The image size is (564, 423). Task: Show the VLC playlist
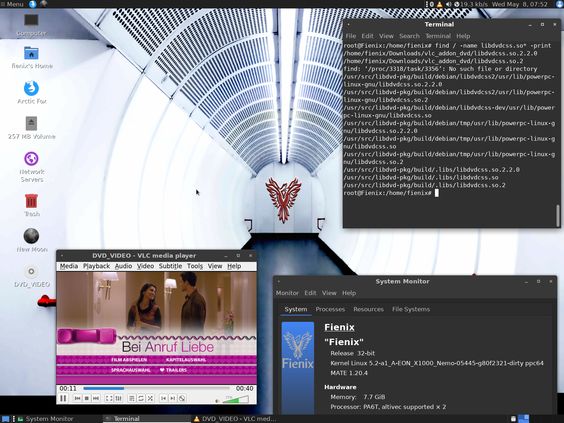[x=132, y=398]
